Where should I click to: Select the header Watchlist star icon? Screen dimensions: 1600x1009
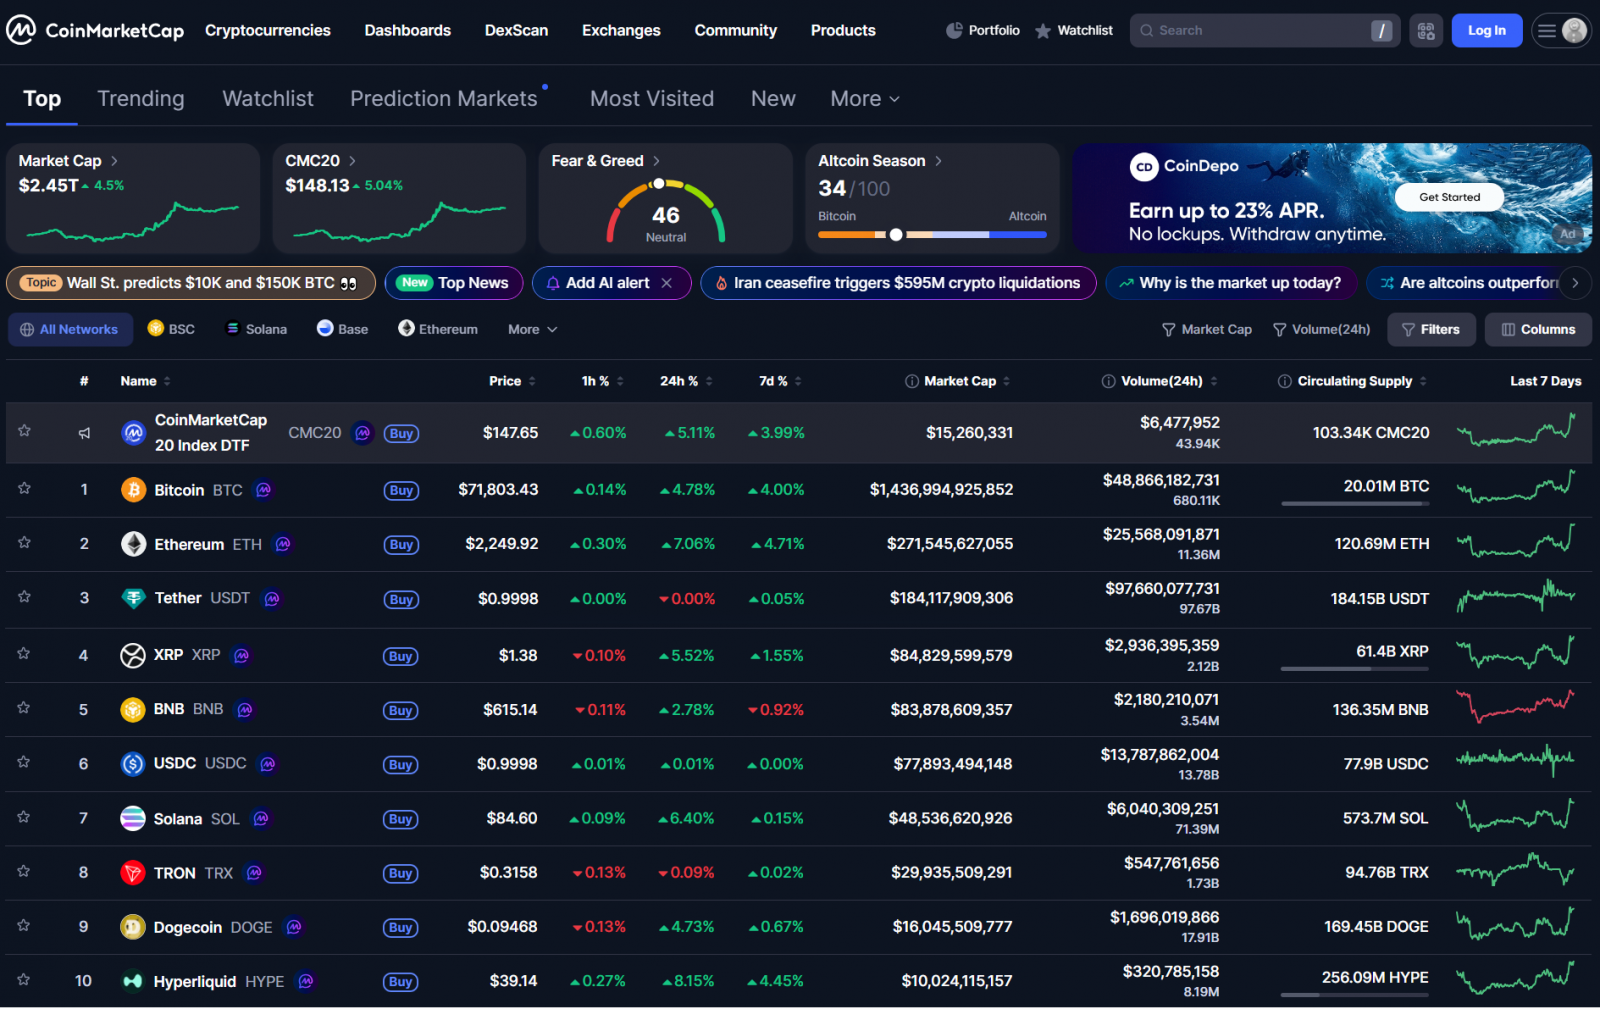coord(1040,30)
